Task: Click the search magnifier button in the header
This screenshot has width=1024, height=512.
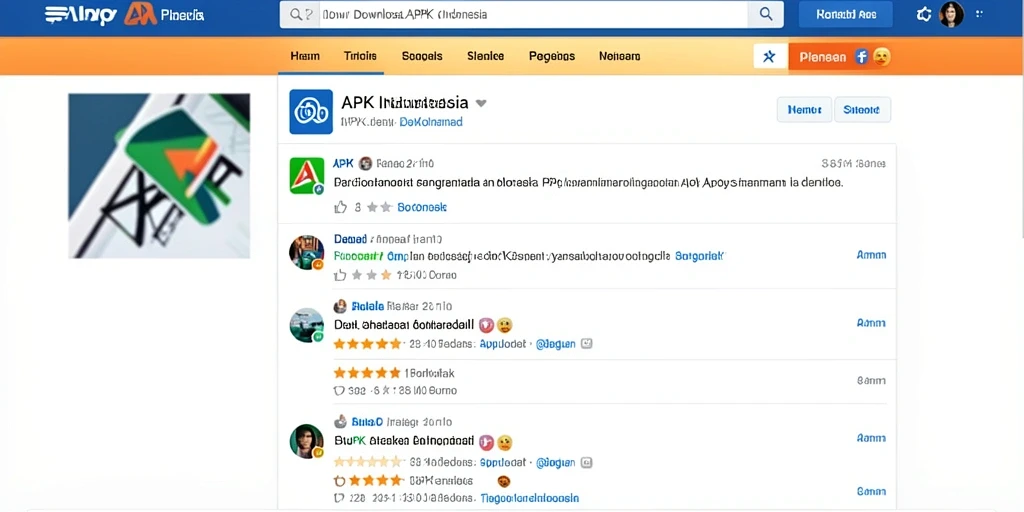Action: tap(766, 14)
